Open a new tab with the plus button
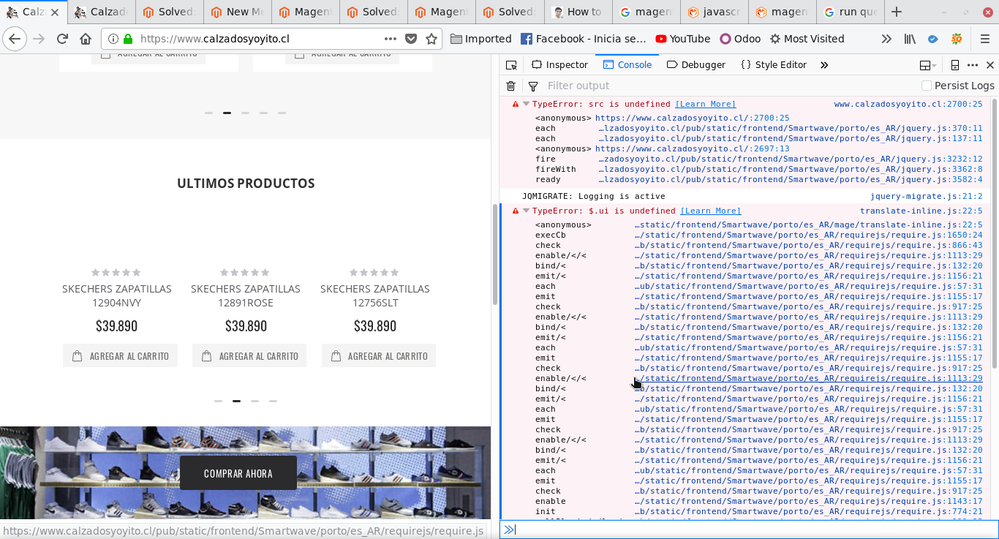Screen dimensions: 999x539 tap(896, 12)
